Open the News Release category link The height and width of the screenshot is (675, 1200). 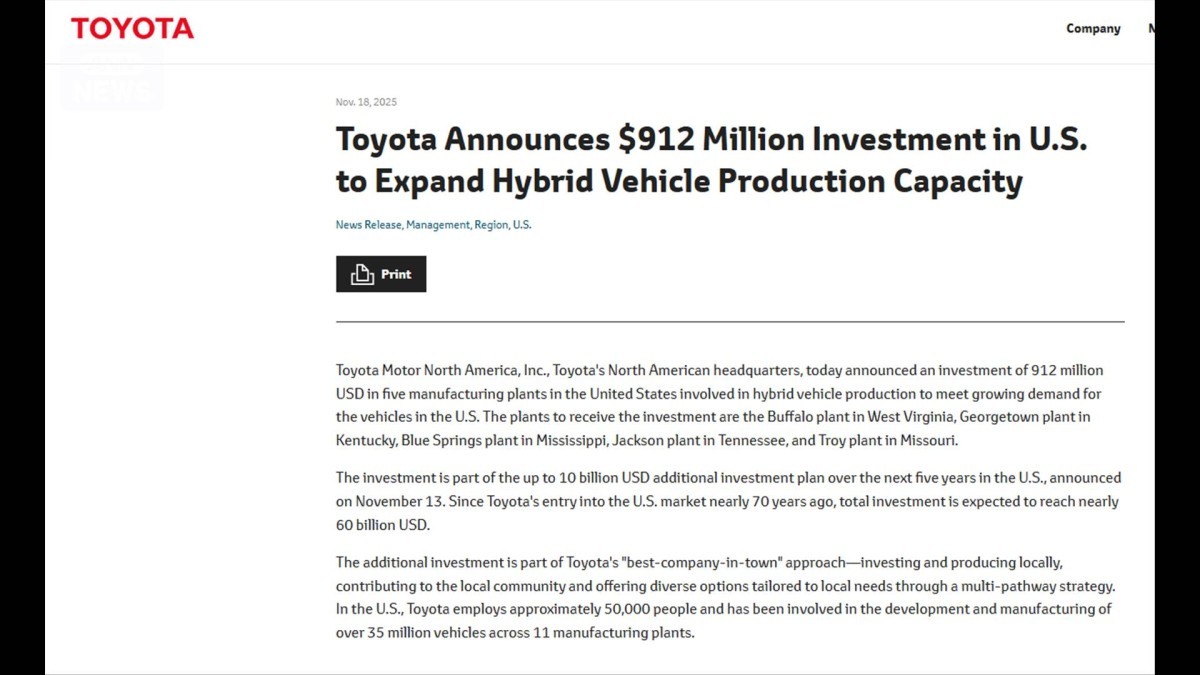click(368, 225)
